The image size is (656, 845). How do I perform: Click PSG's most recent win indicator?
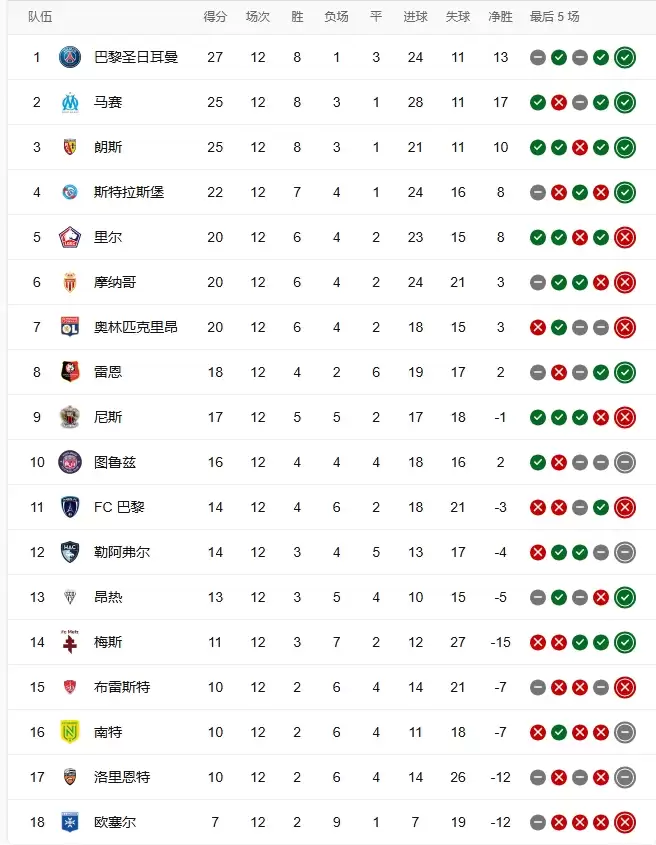[625, 57]
